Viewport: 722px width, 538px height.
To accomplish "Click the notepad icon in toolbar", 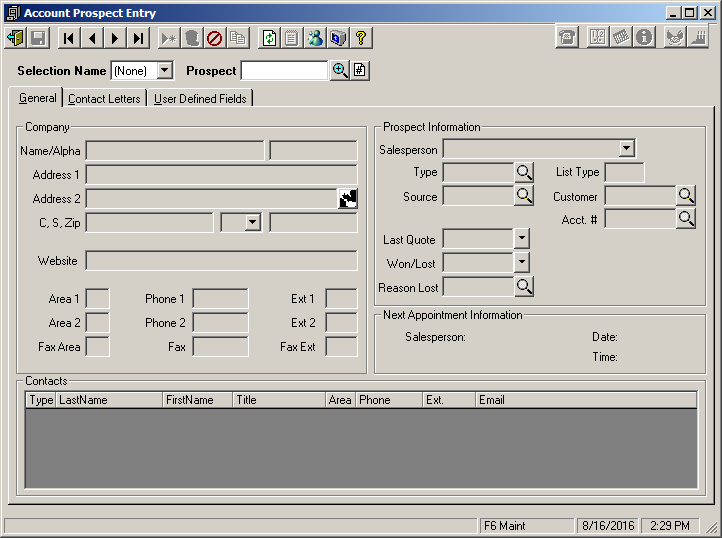I will [x=292, y=38].
